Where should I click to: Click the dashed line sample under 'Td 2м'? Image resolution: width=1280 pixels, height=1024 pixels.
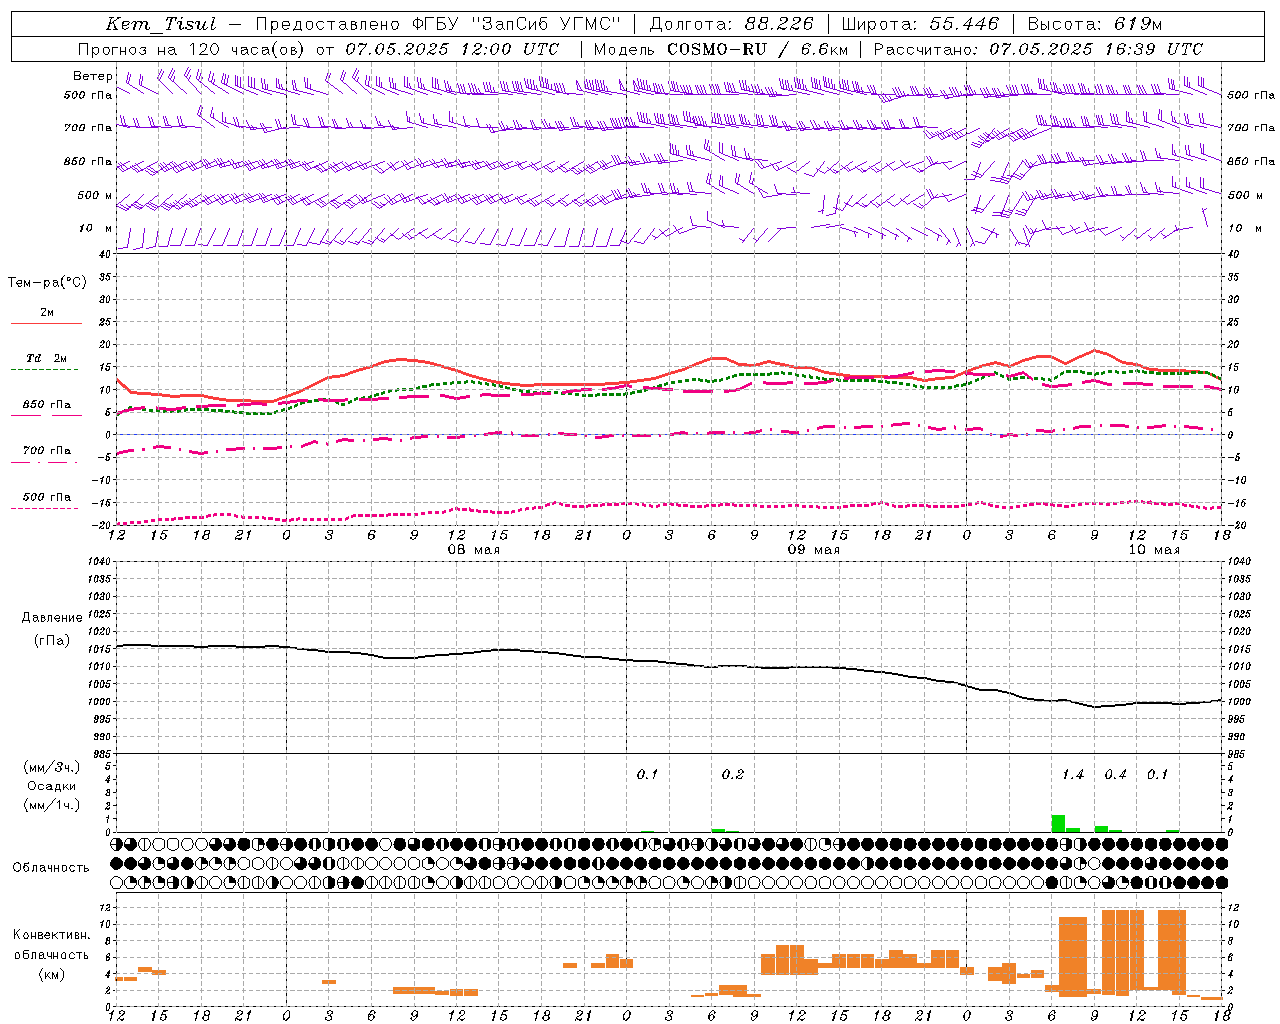47,369
